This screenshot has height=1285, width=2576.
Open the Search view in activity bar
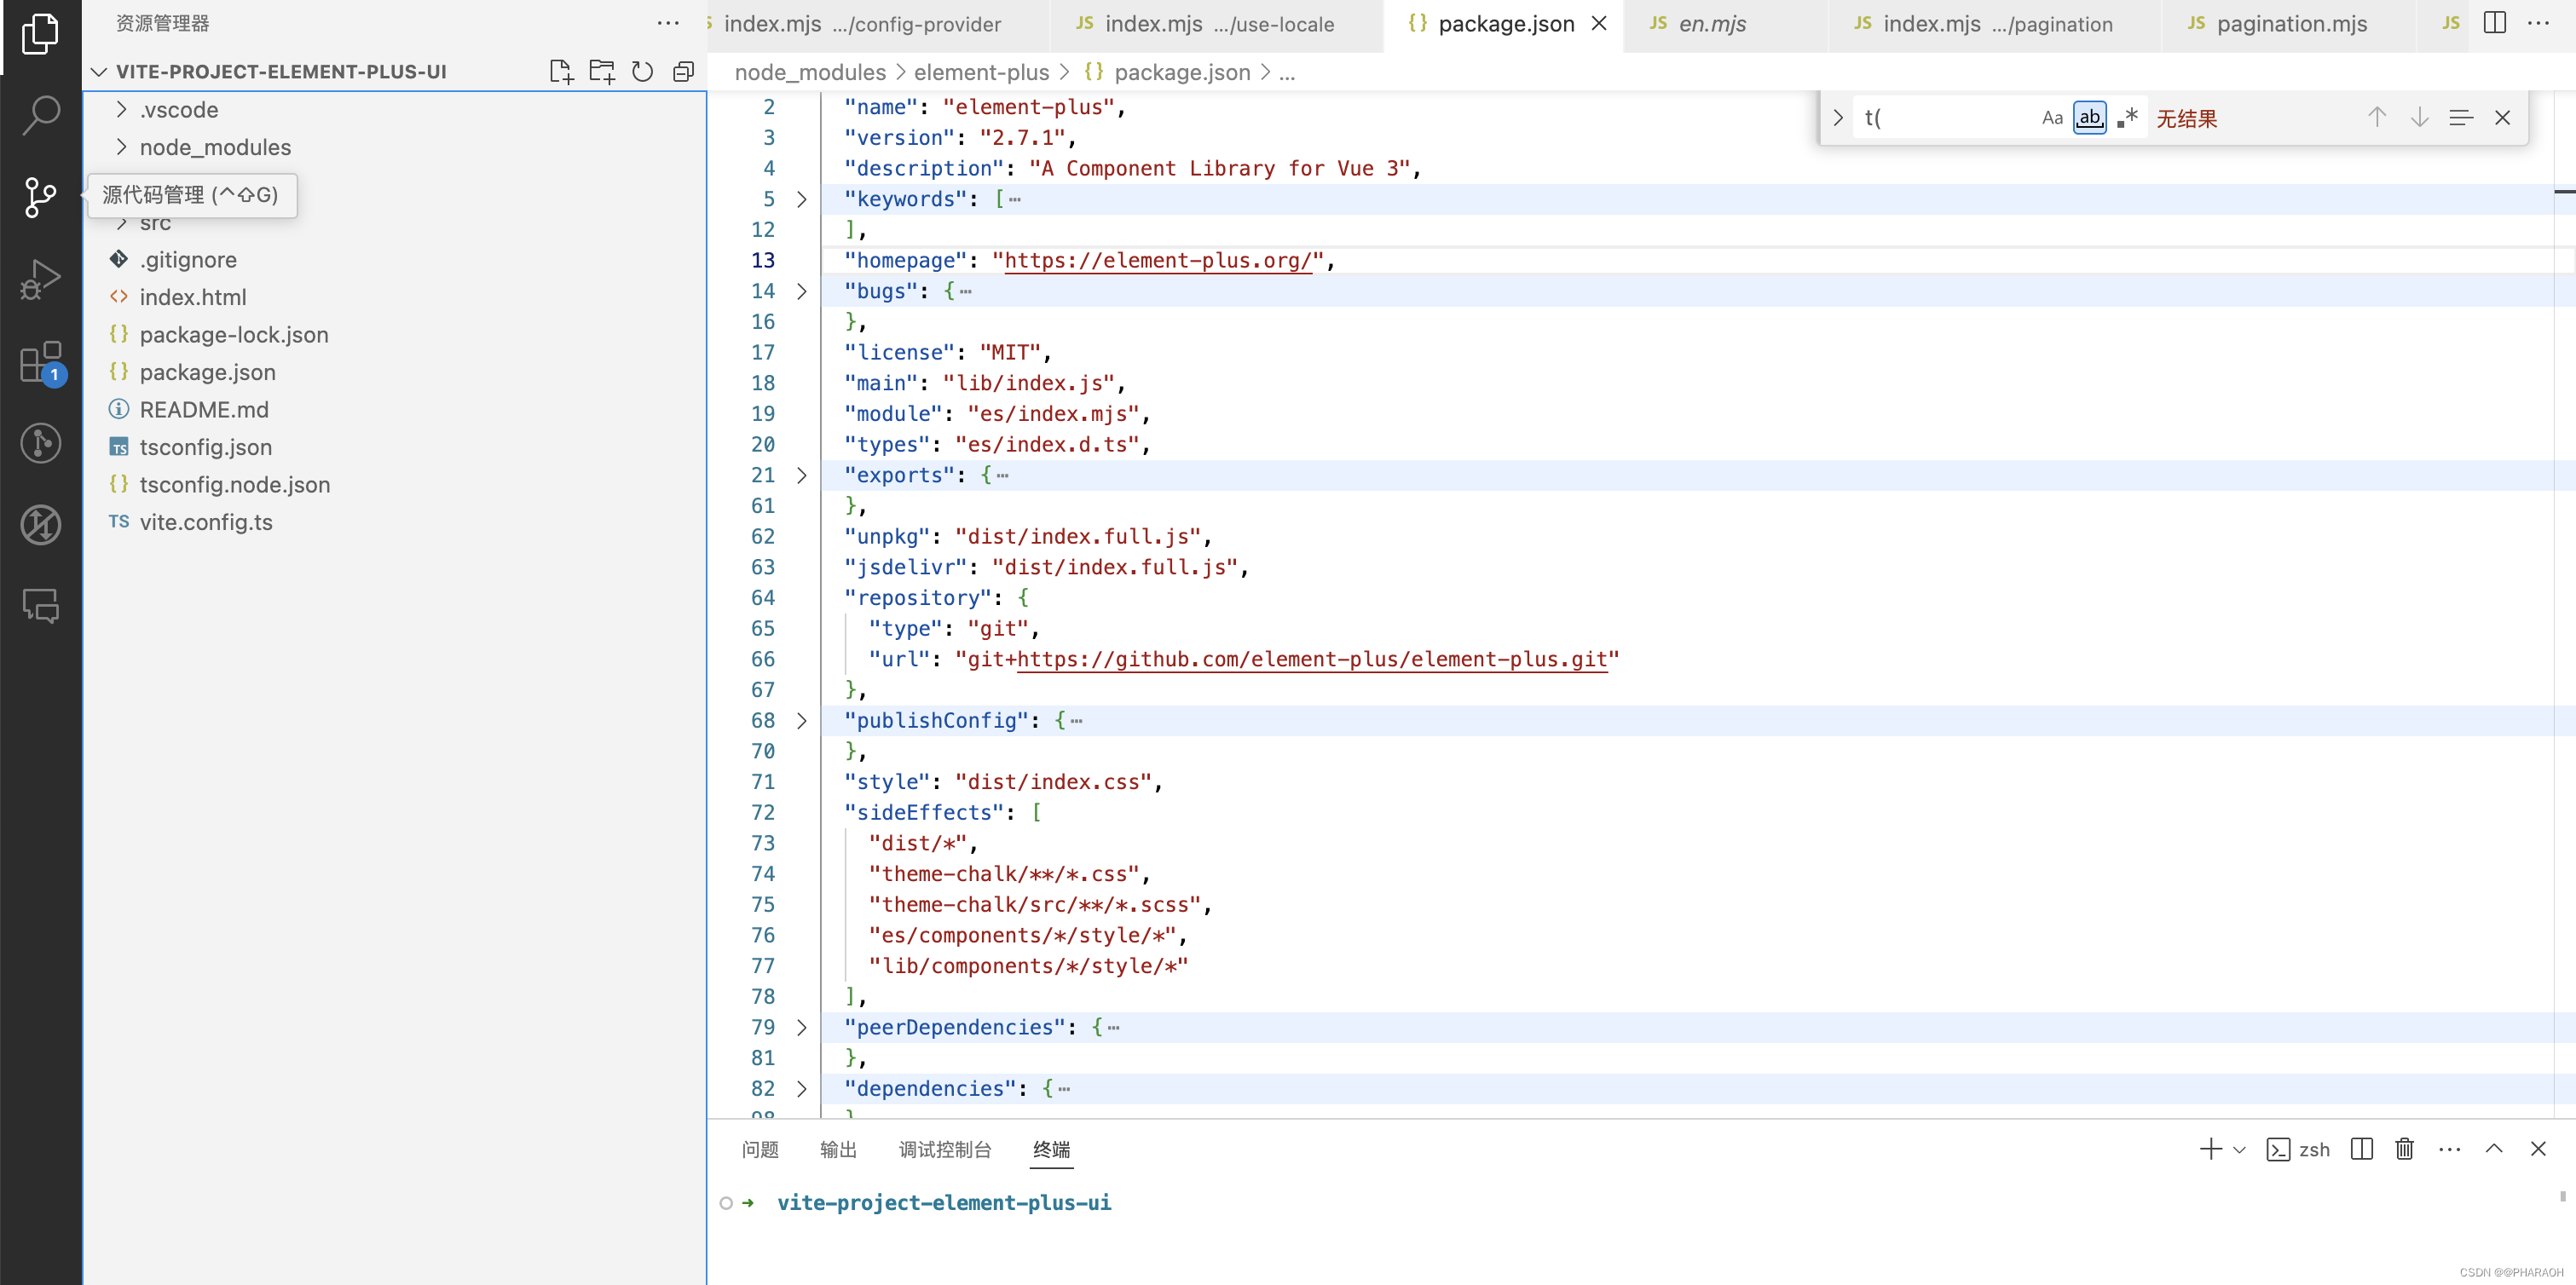pyautogui.click(x=40, y=114)
